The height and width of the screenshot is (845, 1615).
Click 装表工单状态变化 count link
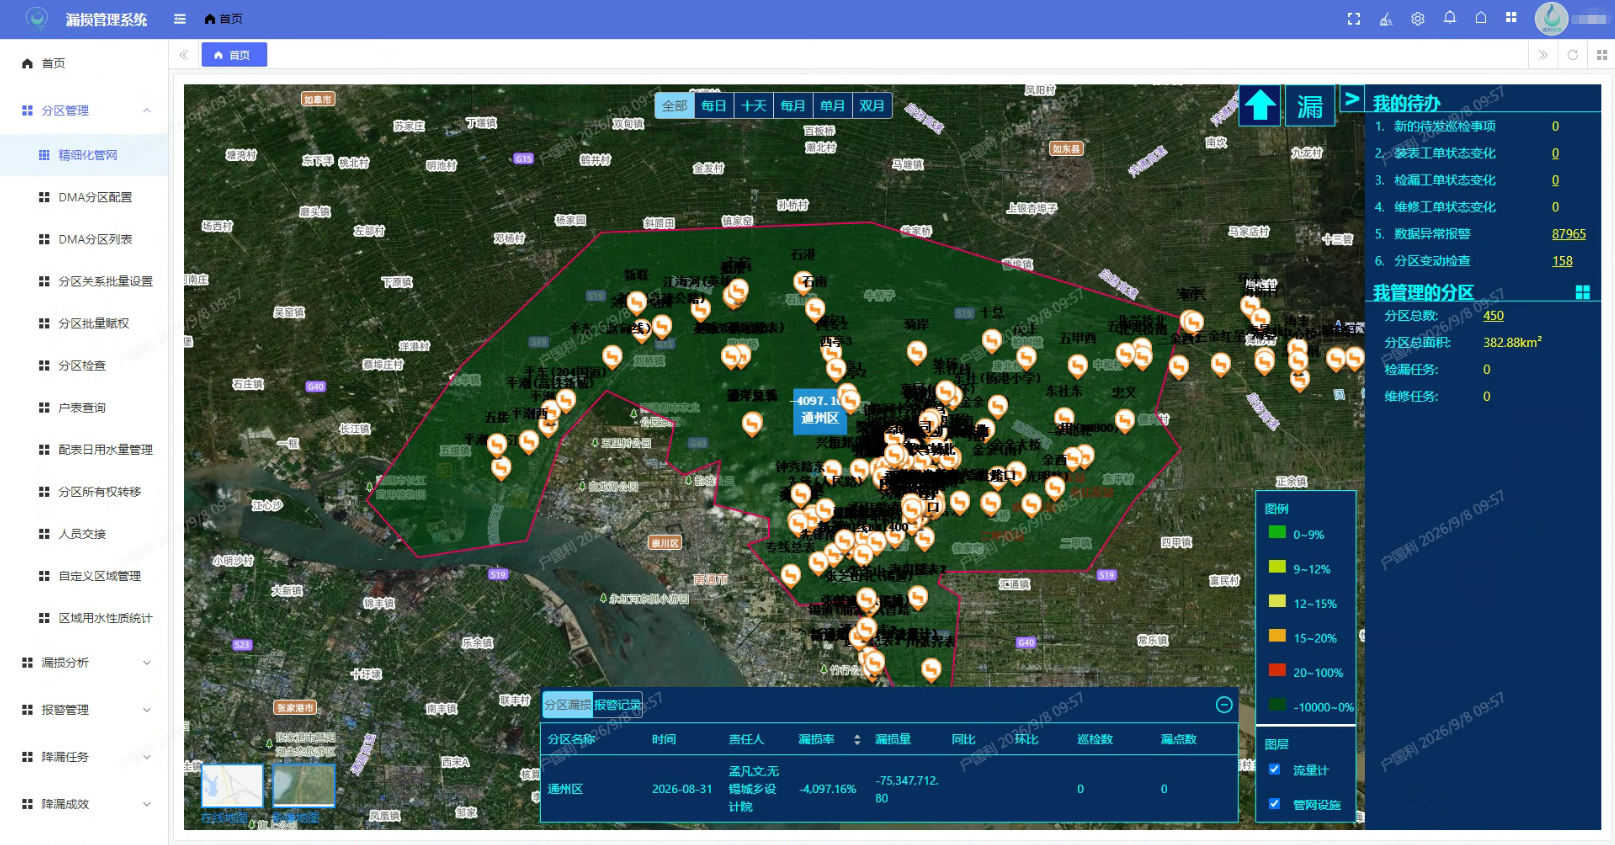point(1555,153)
